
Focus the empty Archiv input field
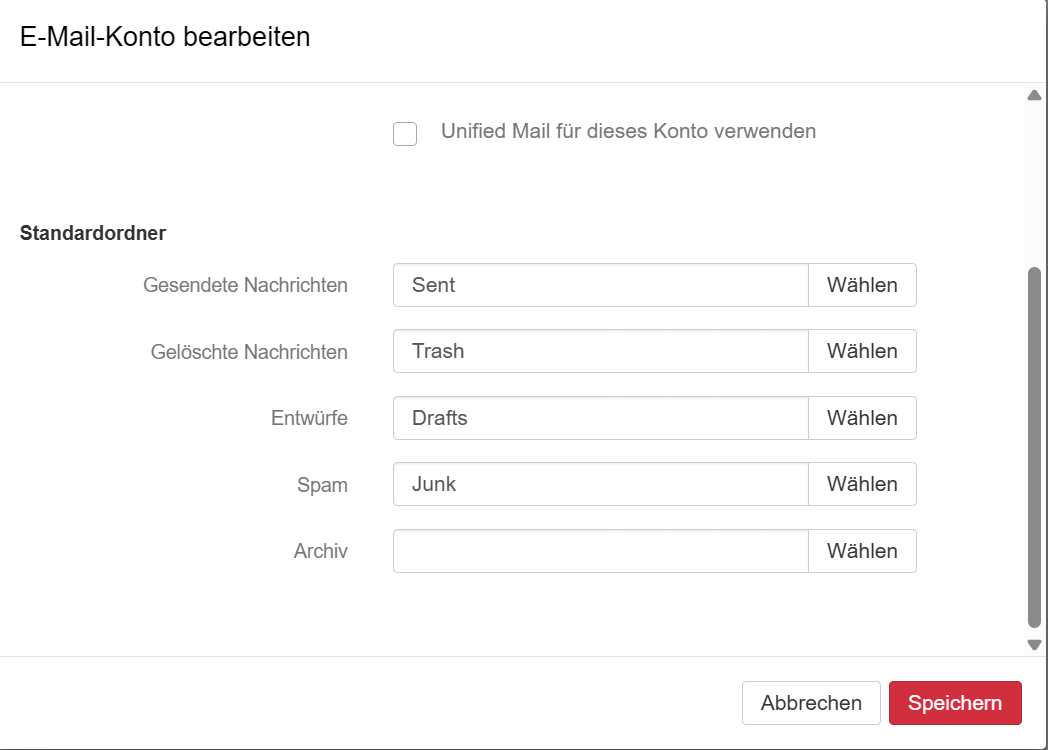(600, 551)
